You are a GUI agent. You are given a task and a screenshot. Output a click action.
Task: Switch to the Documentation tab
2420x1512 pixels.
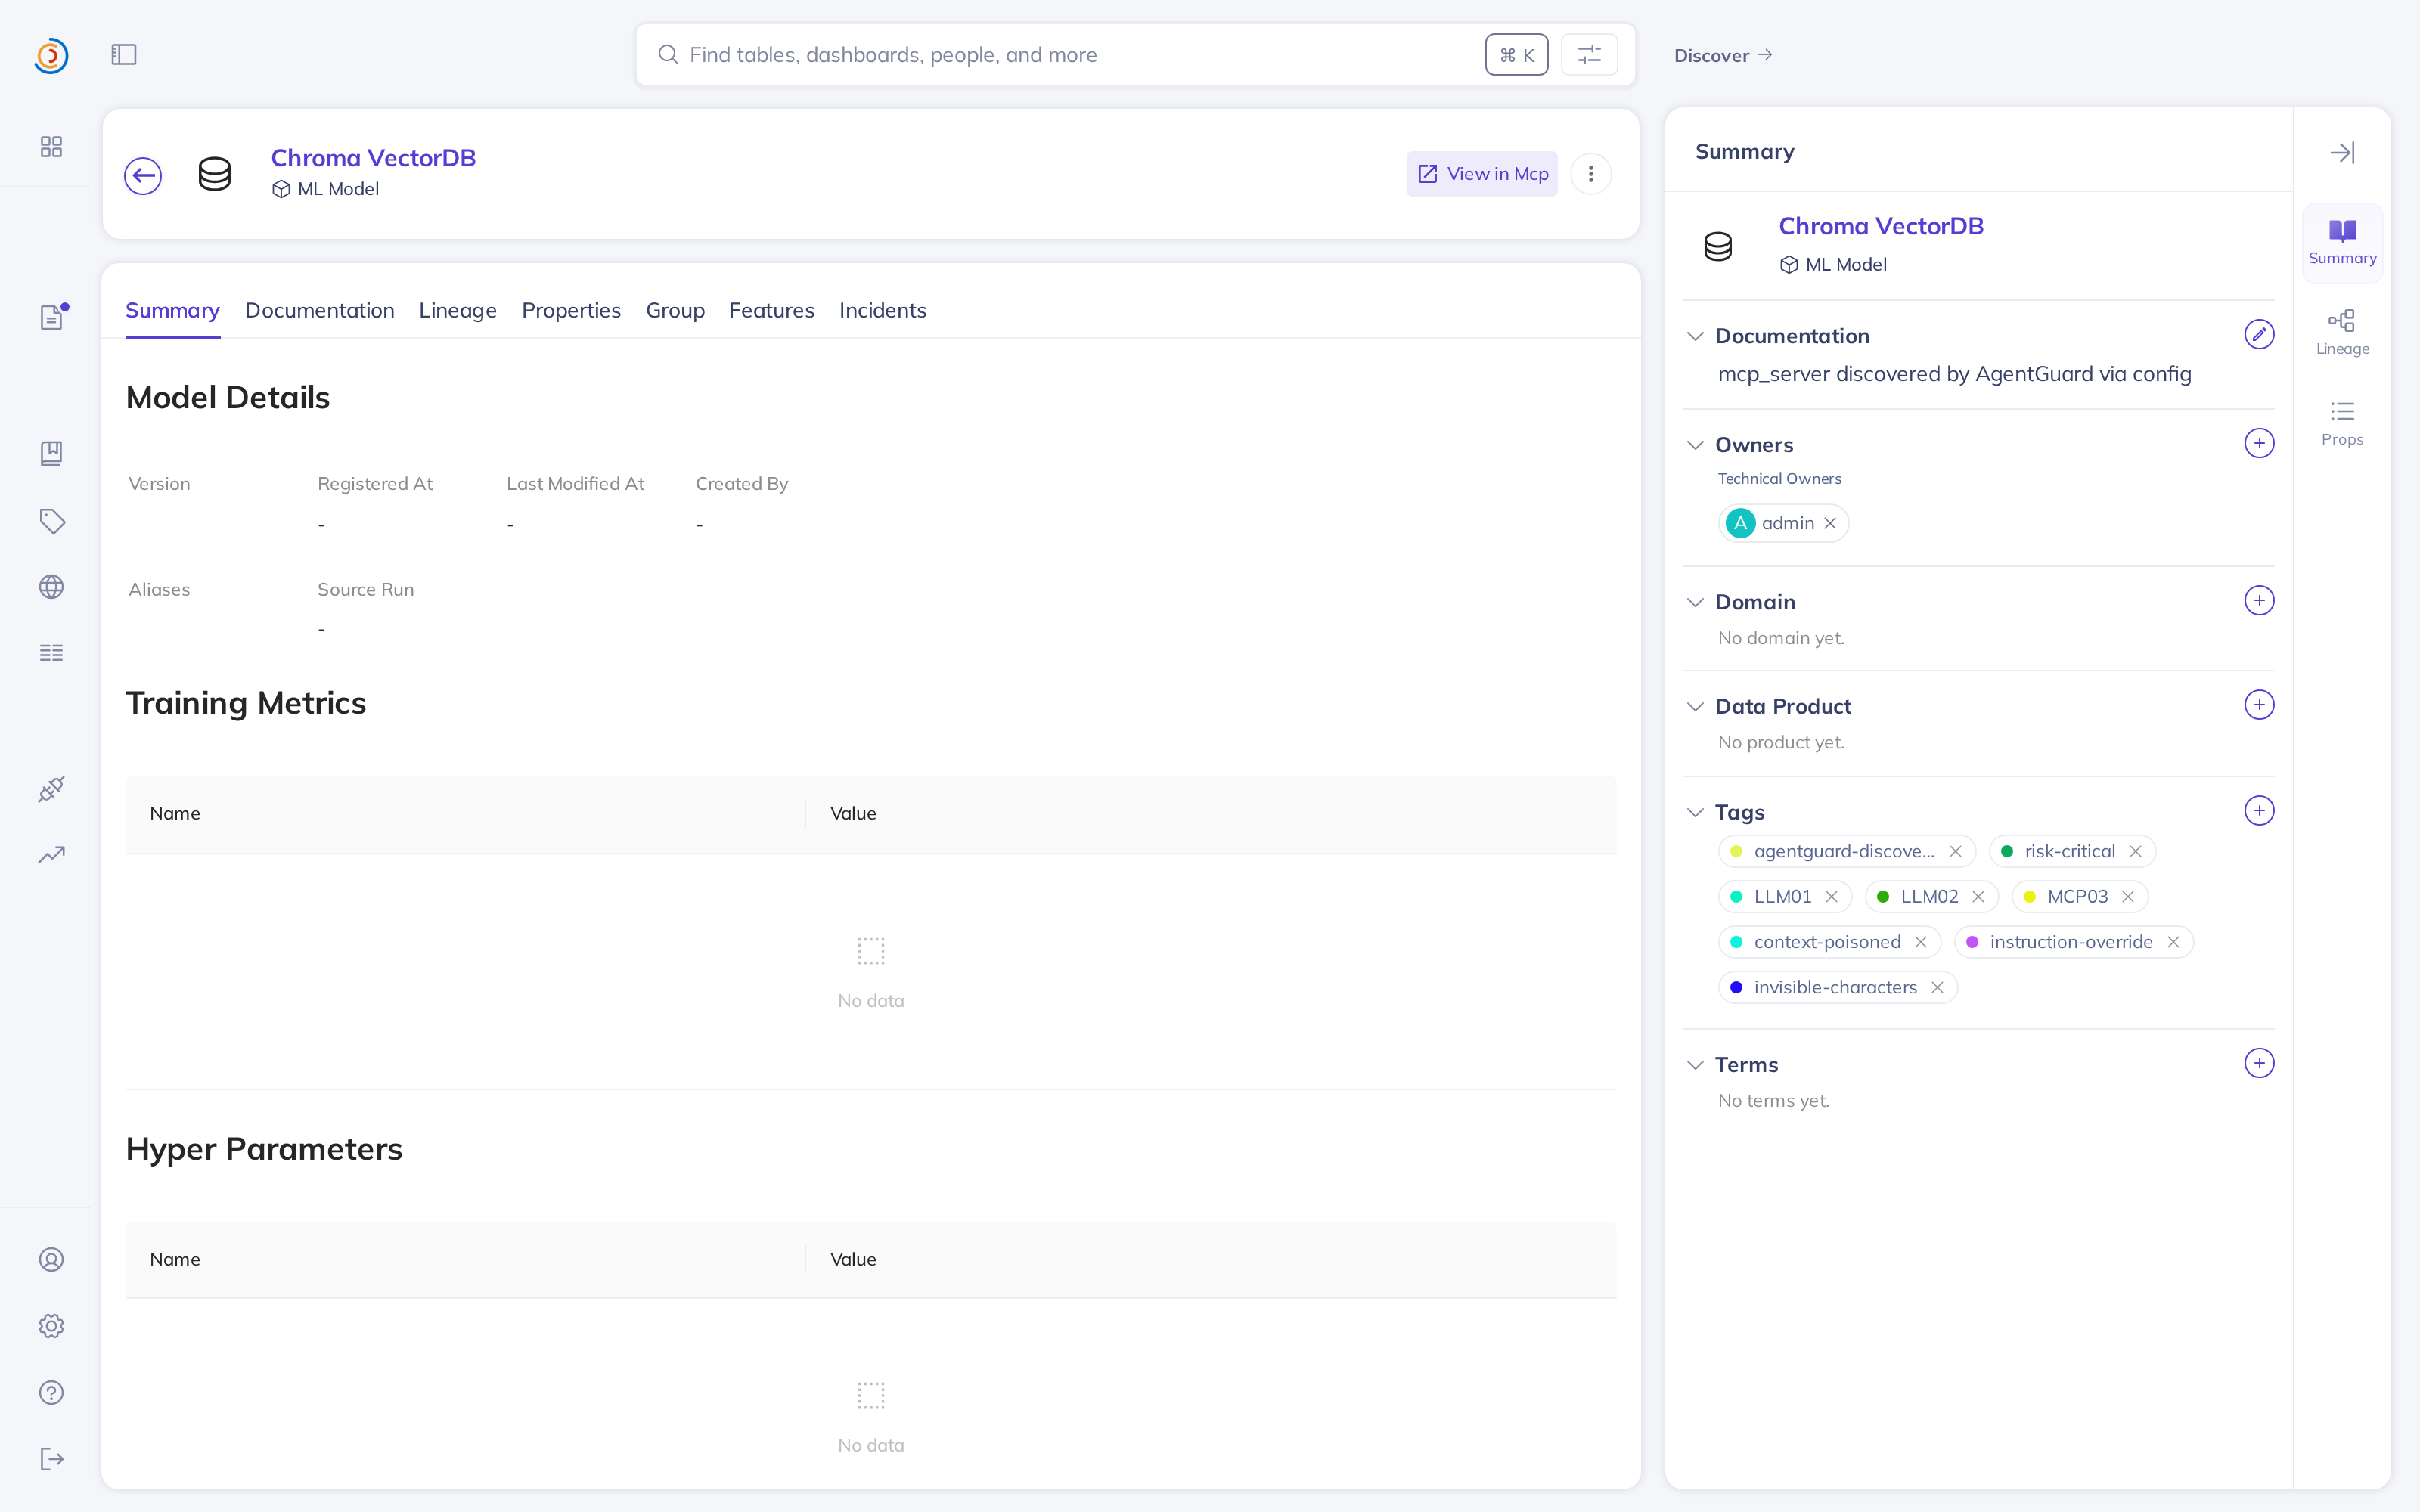(320, 310)
